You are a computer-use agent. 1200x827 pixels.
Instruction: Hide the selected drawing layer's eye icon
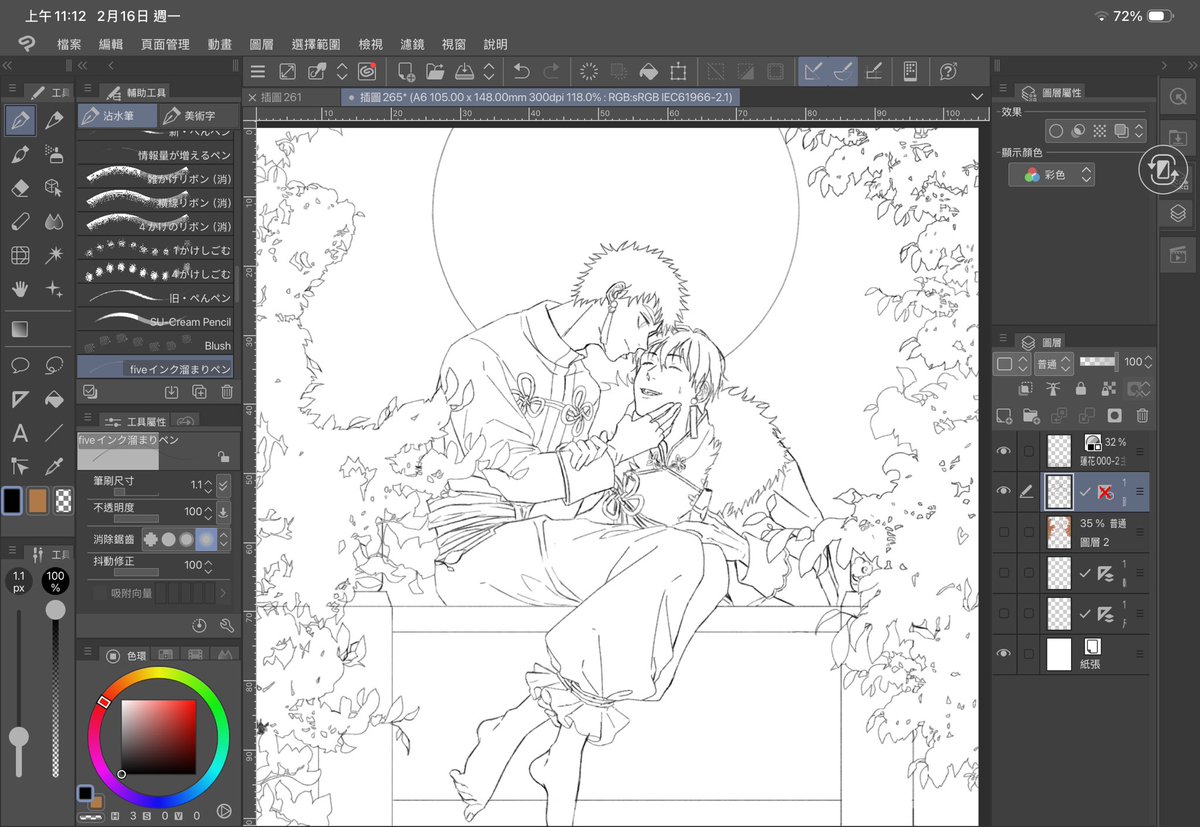1004,491
